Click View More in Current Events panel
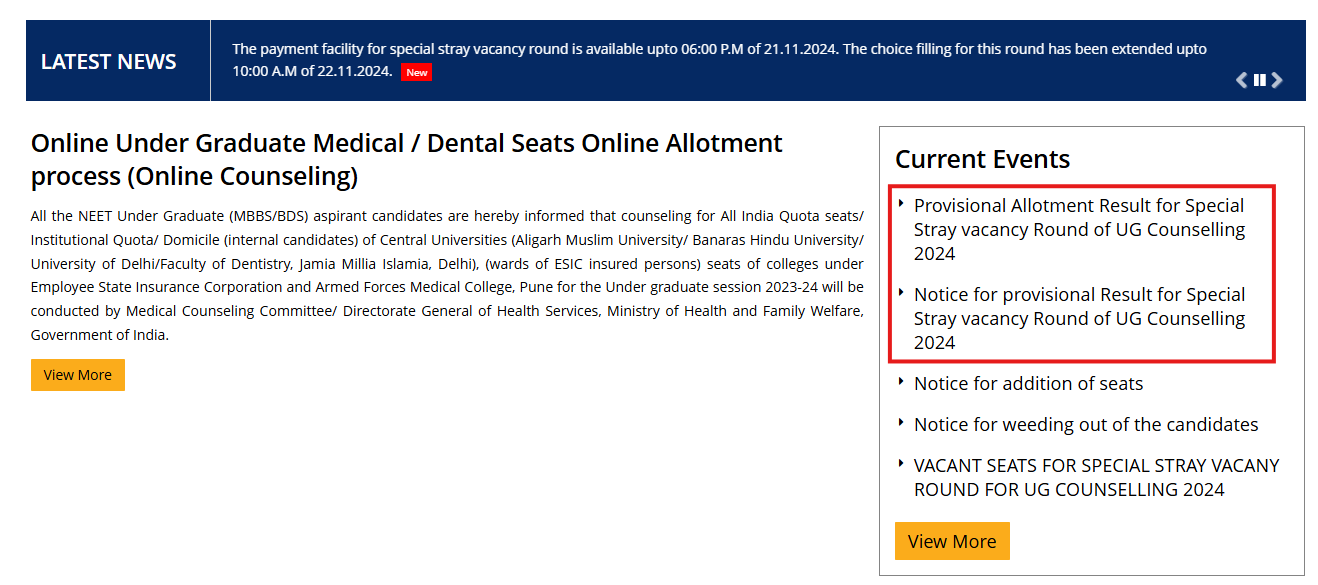The image size is (1318, 585). [952, 540]
